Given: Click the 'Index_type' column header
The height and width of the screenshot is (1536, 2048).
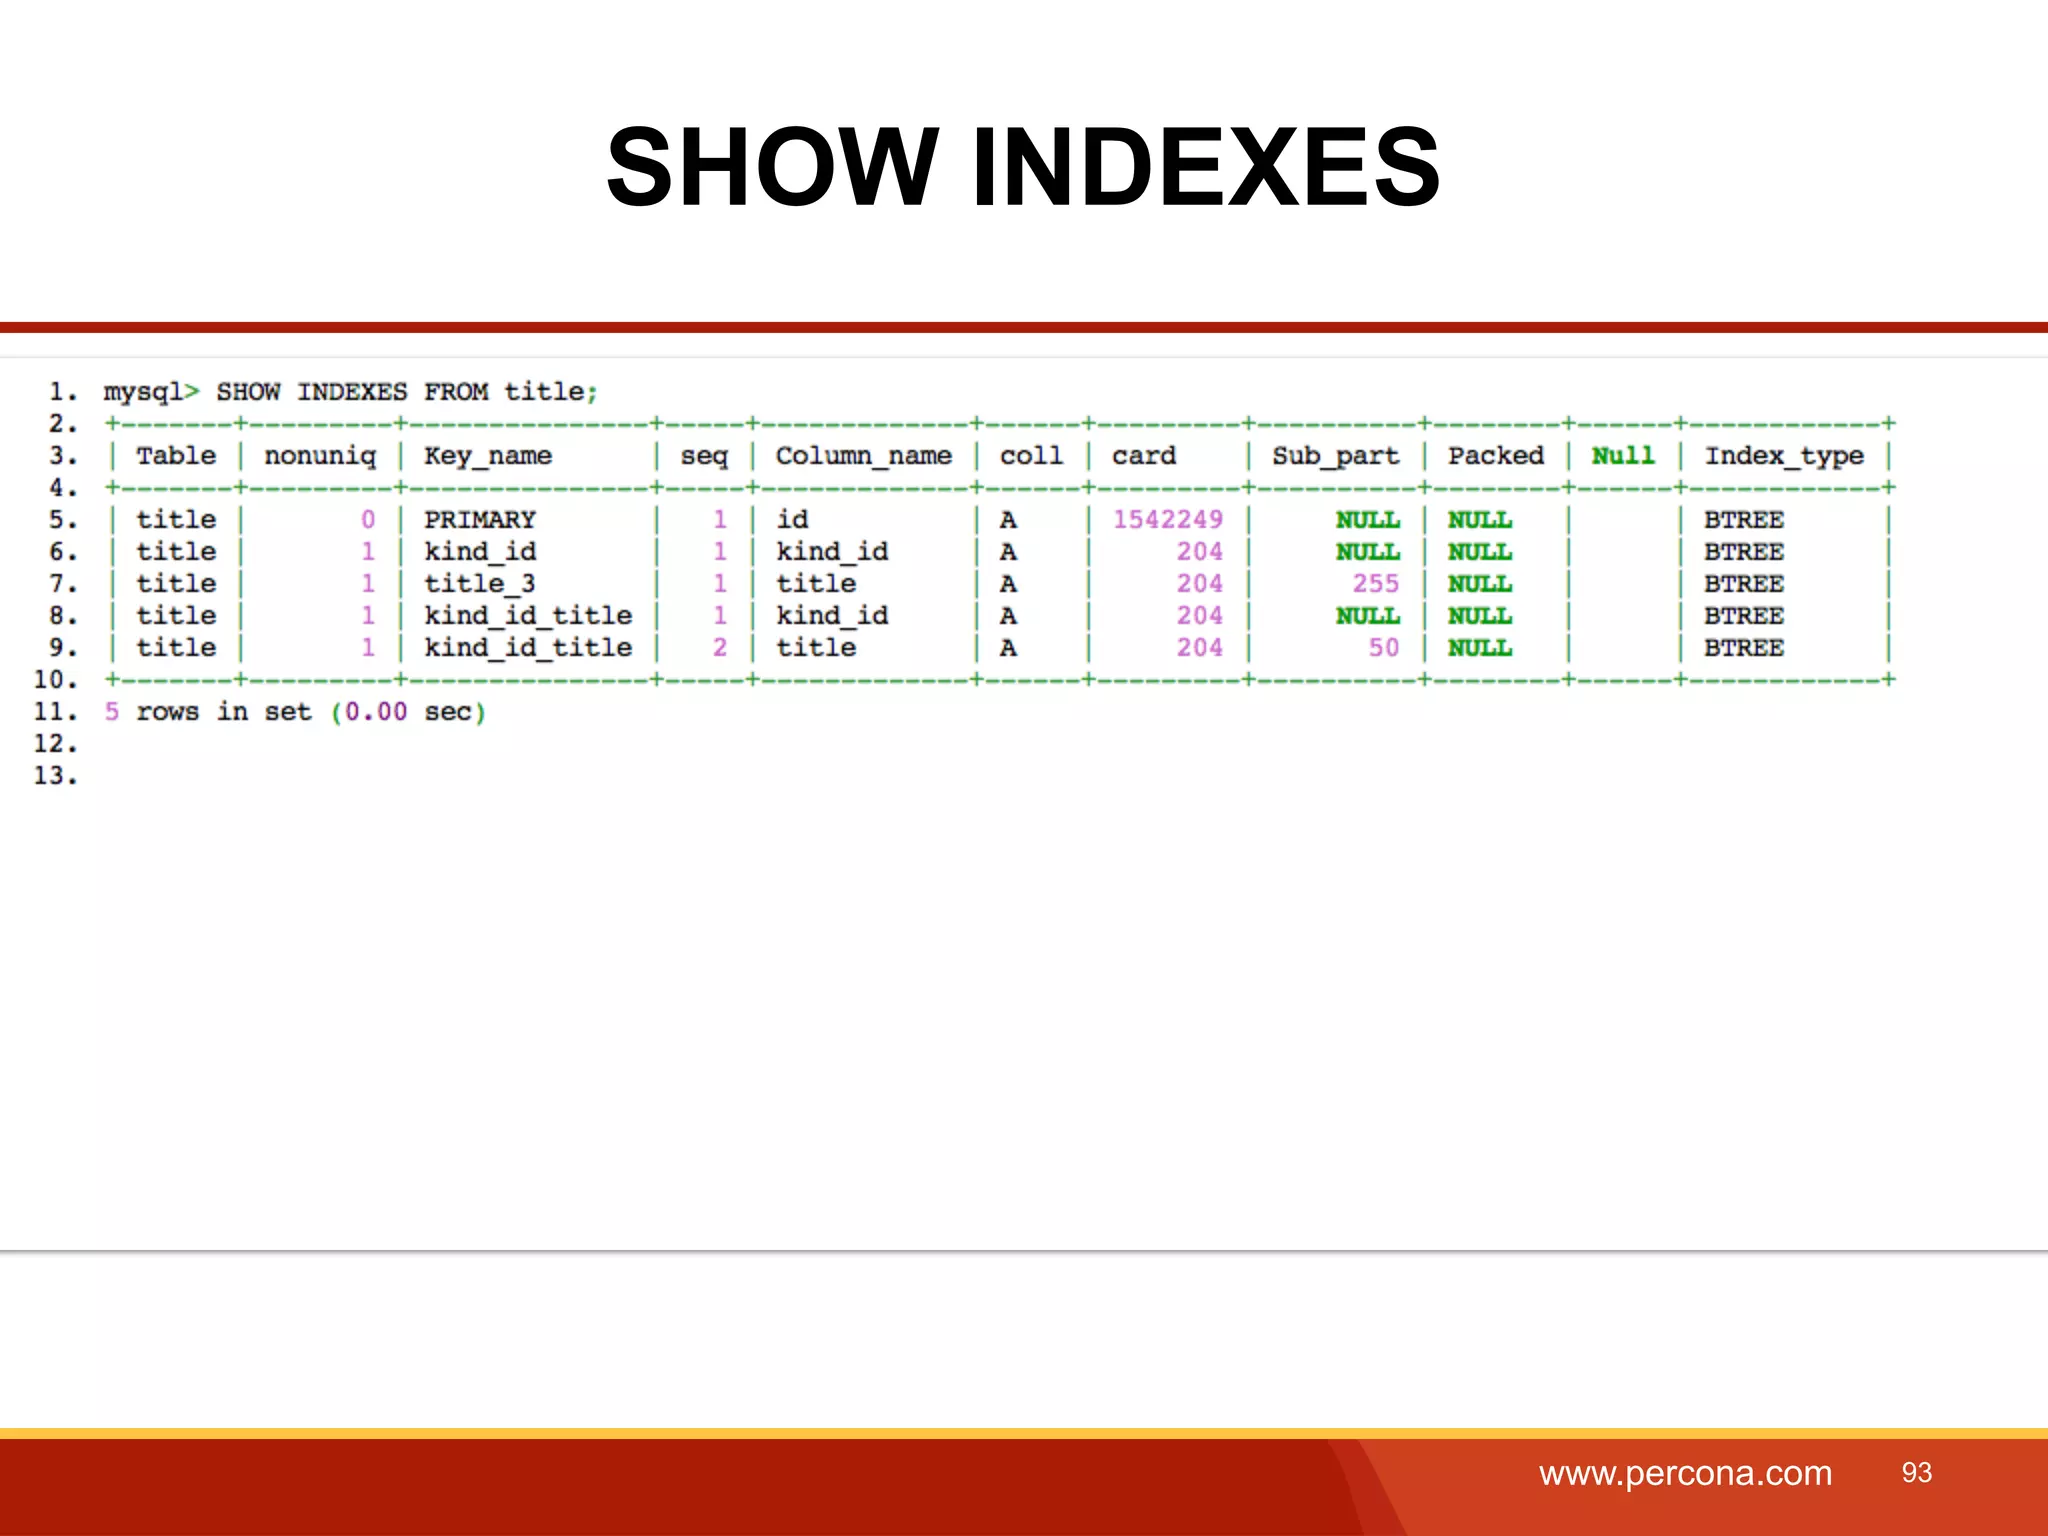Looking at the screenshot, I should pyautogui.click(x=1784, y=456).
